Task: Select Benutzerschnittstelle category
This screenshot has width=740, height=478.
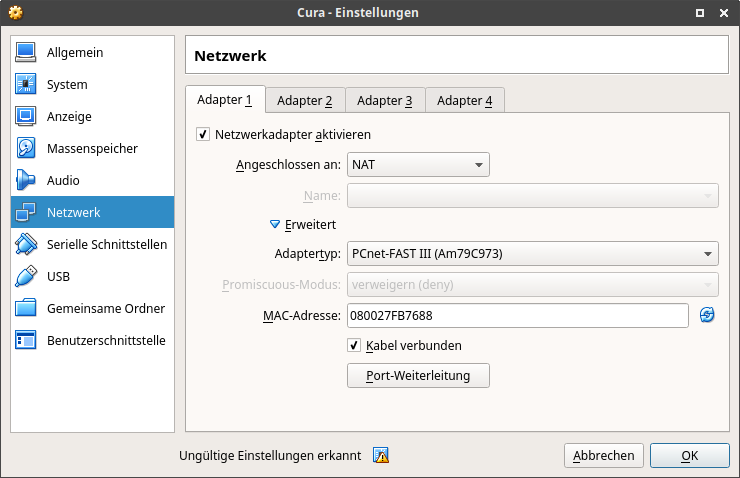Action: click(92, 340)
